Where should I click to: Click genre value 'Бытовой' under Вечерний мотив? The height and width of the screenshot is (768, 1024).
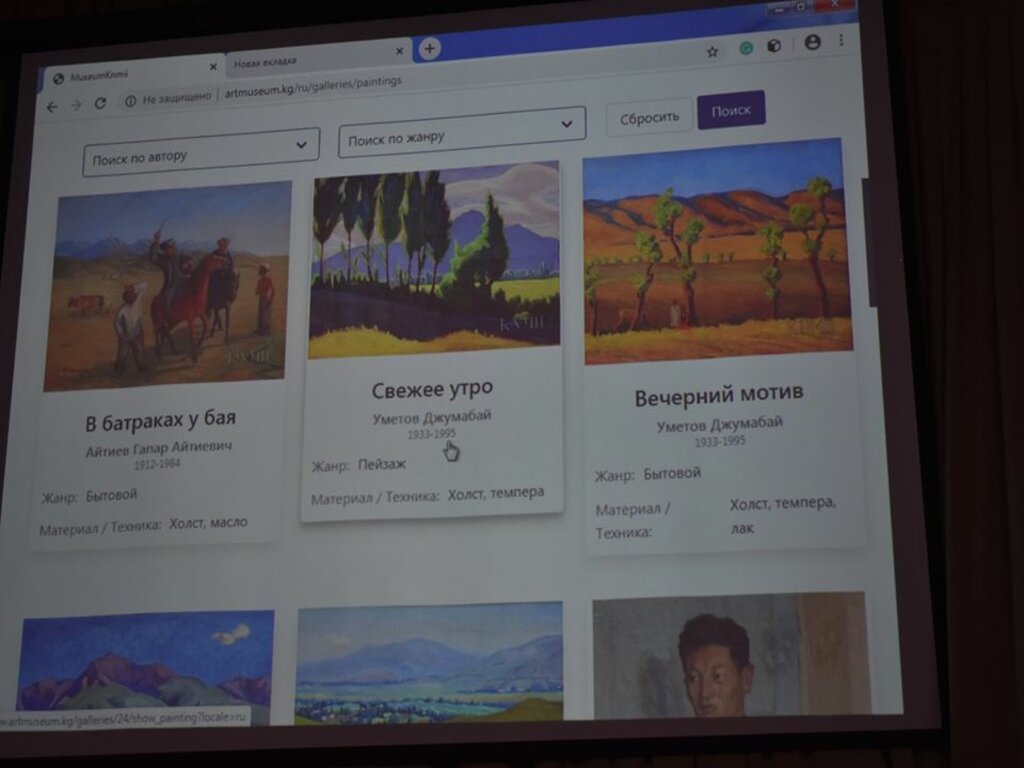pos(672,473)
